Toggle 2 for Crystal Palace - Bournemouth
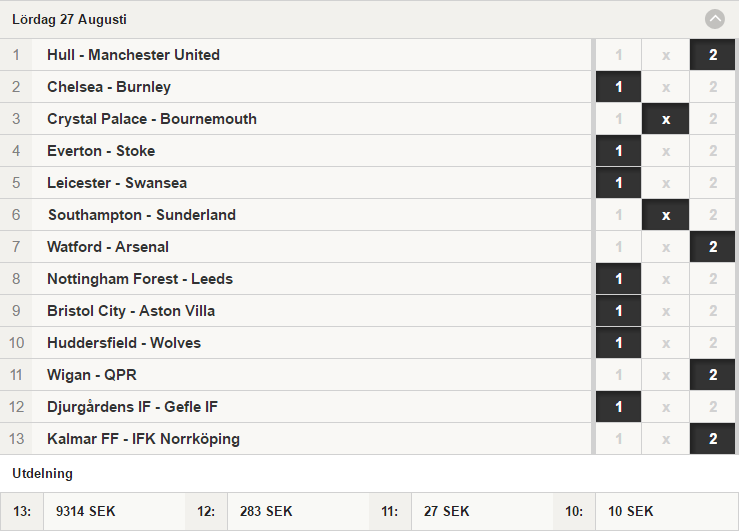 click(713, 119)
